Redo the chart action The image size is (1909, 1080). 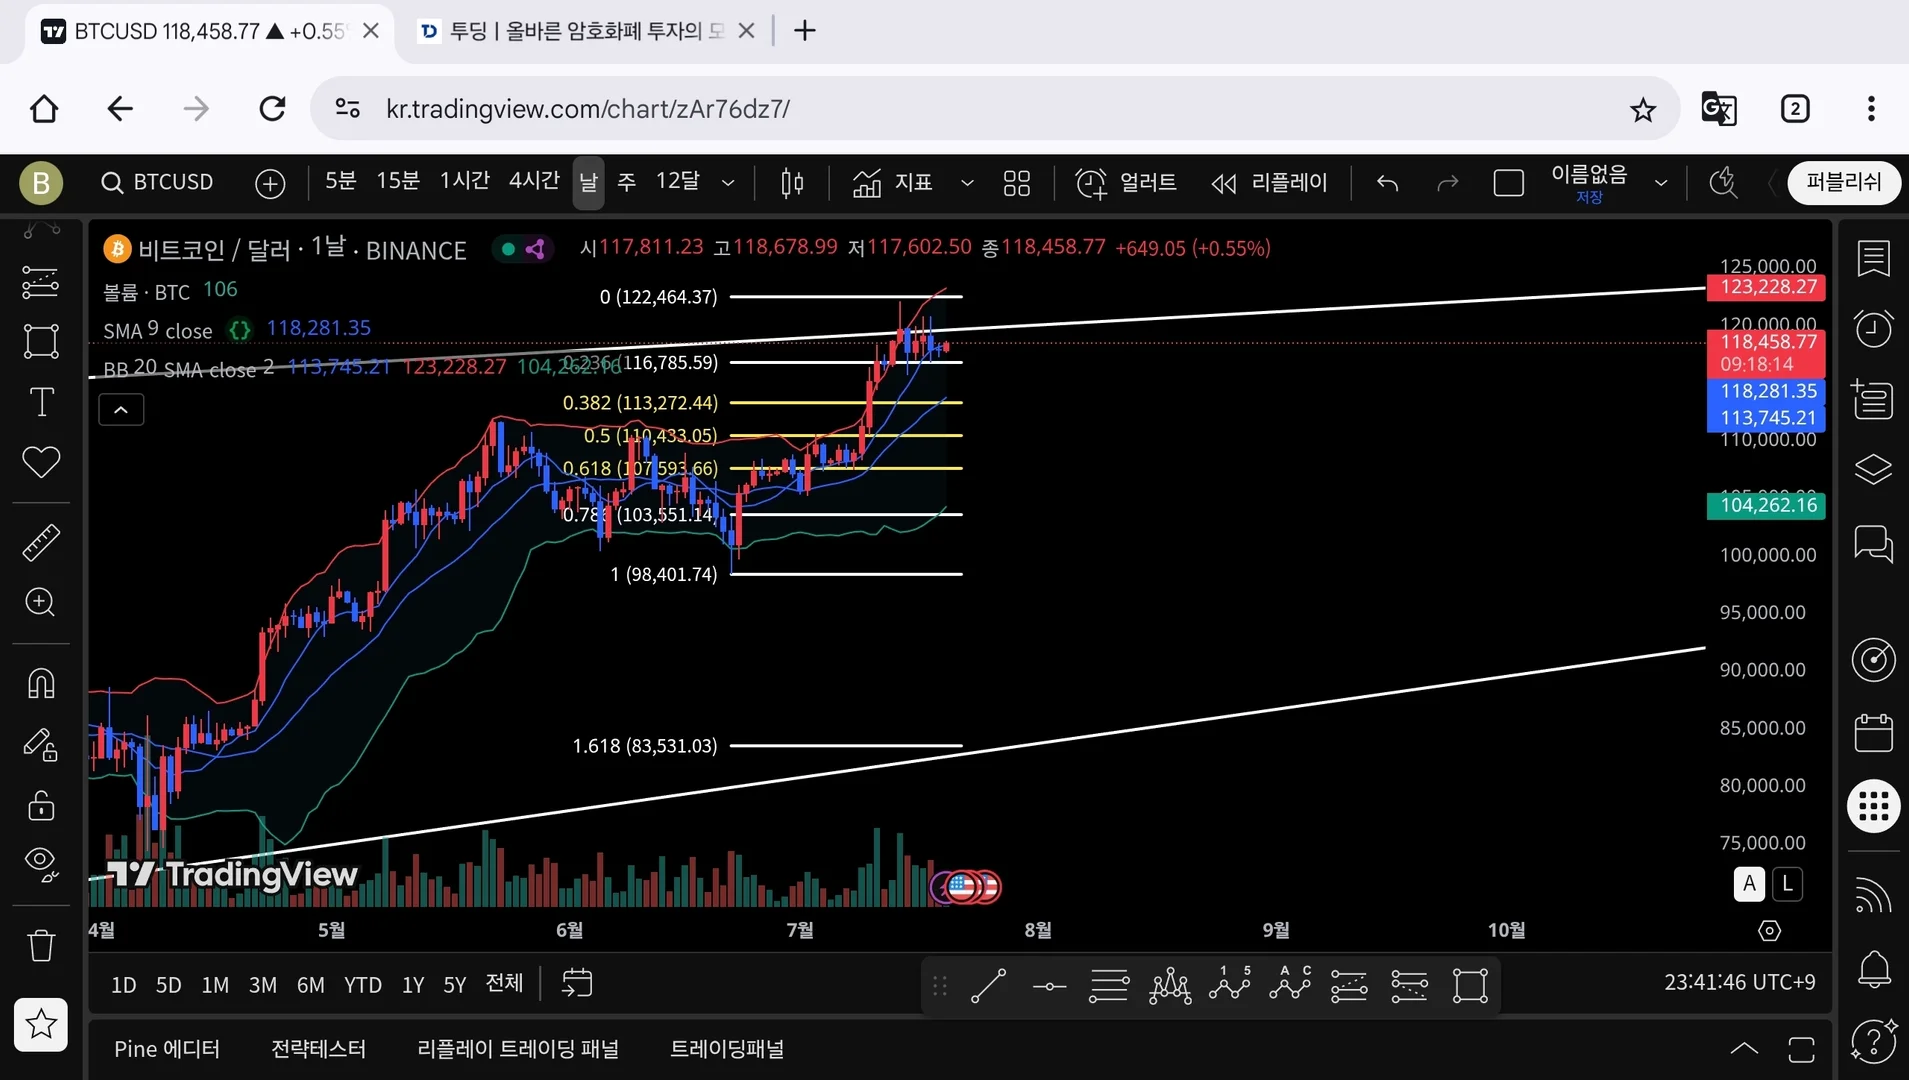(1447, 183)
